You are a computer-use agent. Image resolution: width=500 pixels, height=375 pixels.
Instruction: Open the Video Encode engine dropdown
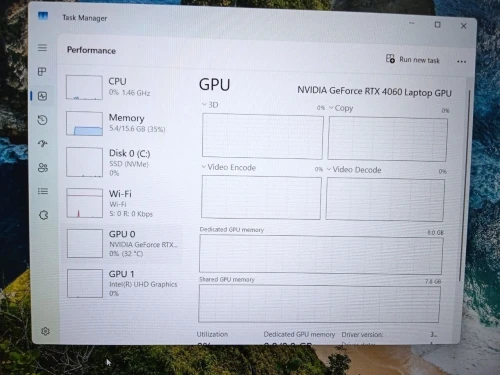tap(204, 166)
